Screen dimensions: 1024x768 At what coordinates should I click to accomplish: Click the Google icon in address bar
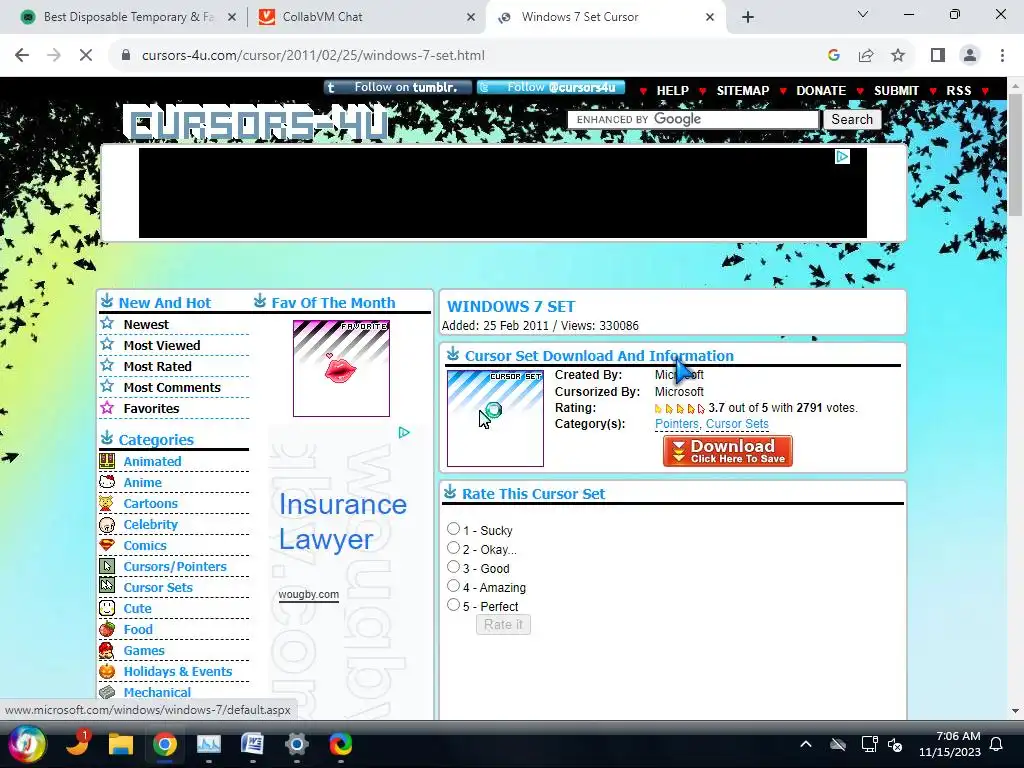point(833,56)
